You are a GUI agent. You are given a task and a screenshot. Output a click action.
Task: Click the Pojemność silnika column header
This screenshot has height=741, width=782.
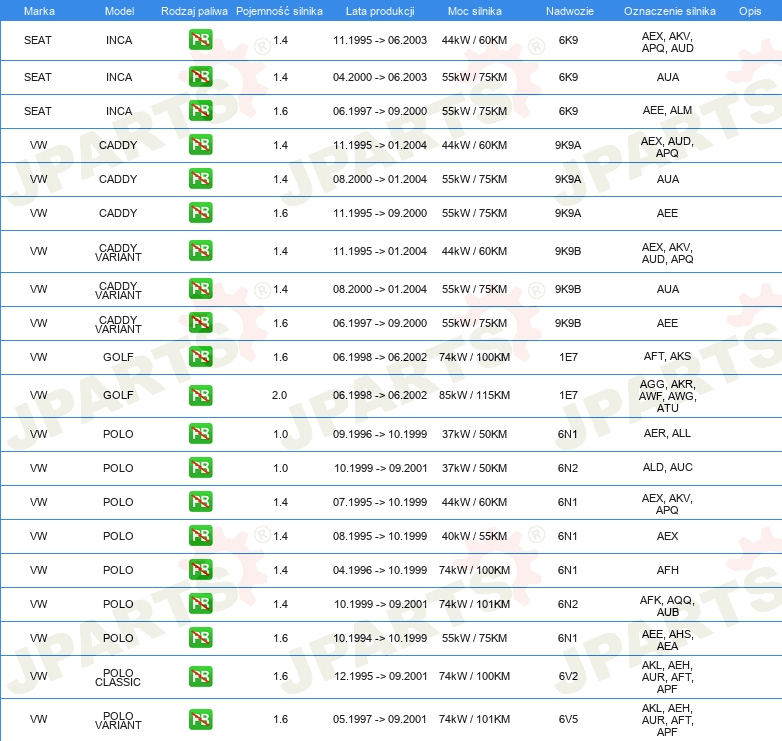(x=279, y=11)
